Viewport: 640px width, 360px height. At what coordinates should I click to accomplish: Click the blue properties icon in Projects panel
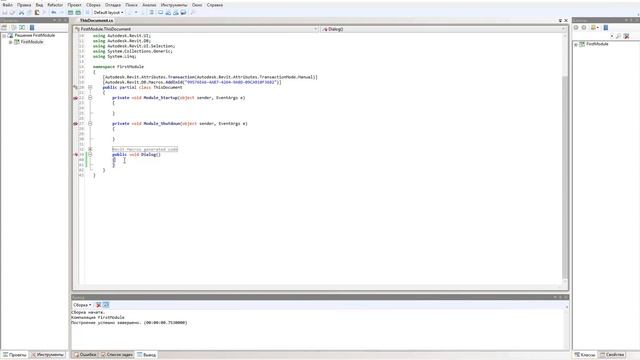point(32,27)
